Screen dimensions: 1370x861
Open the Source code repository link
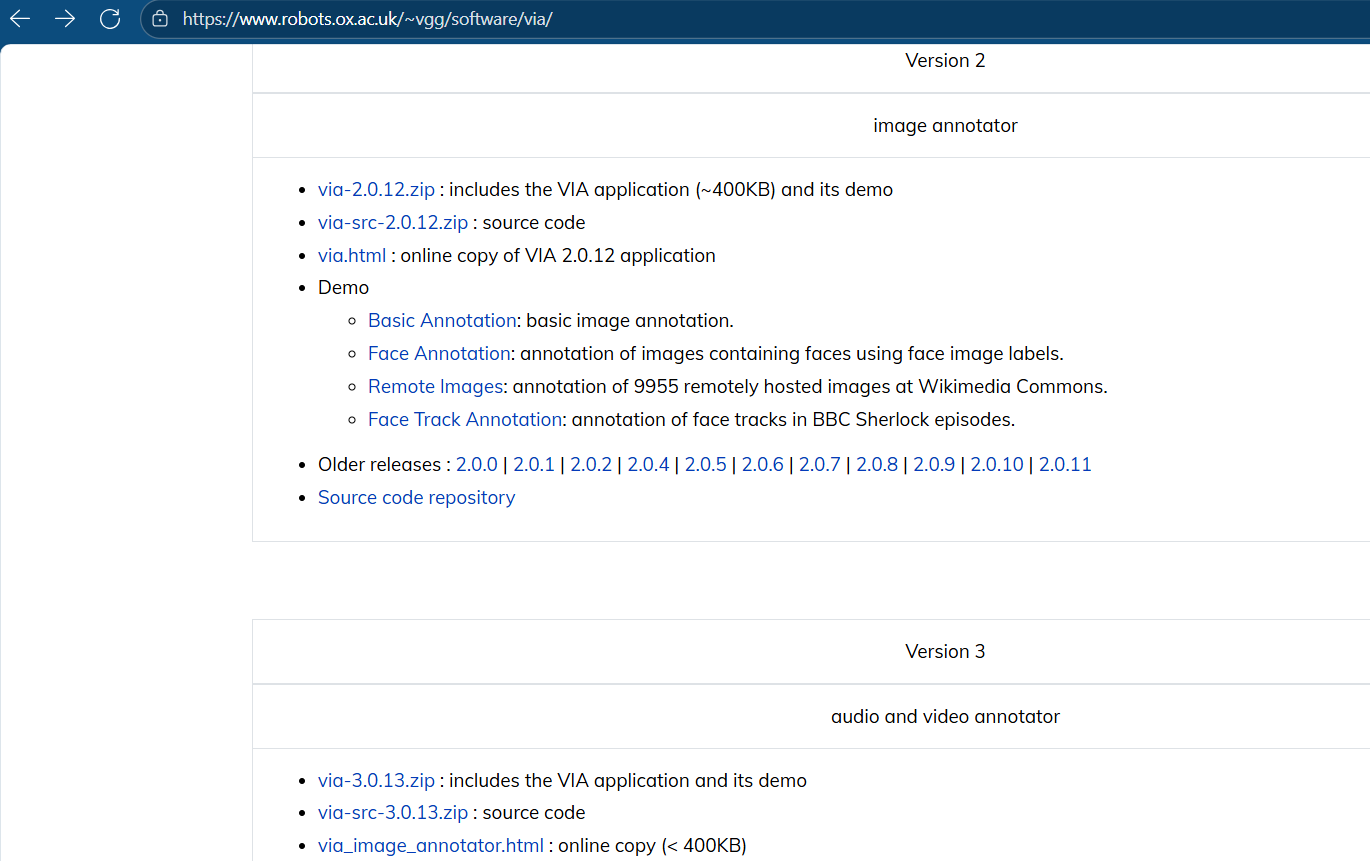click(416, 497)
